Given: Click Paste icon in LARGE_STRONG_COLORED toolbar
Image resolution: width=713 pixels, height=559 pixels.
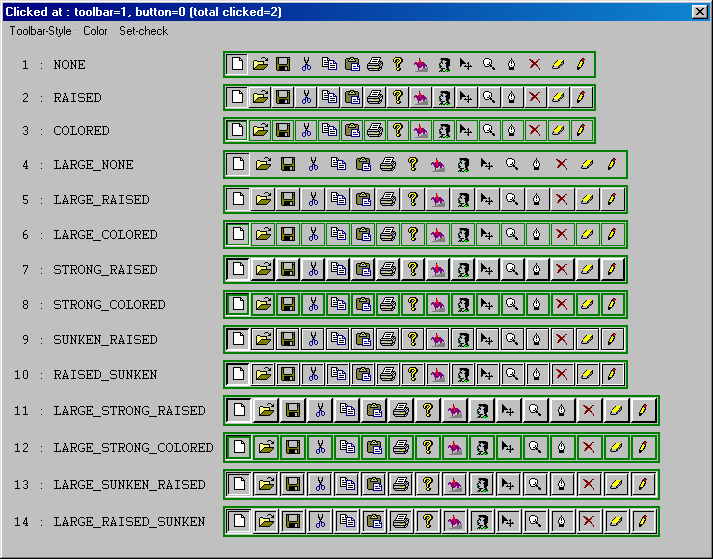Looking at the screenshot, I should 374,447.
